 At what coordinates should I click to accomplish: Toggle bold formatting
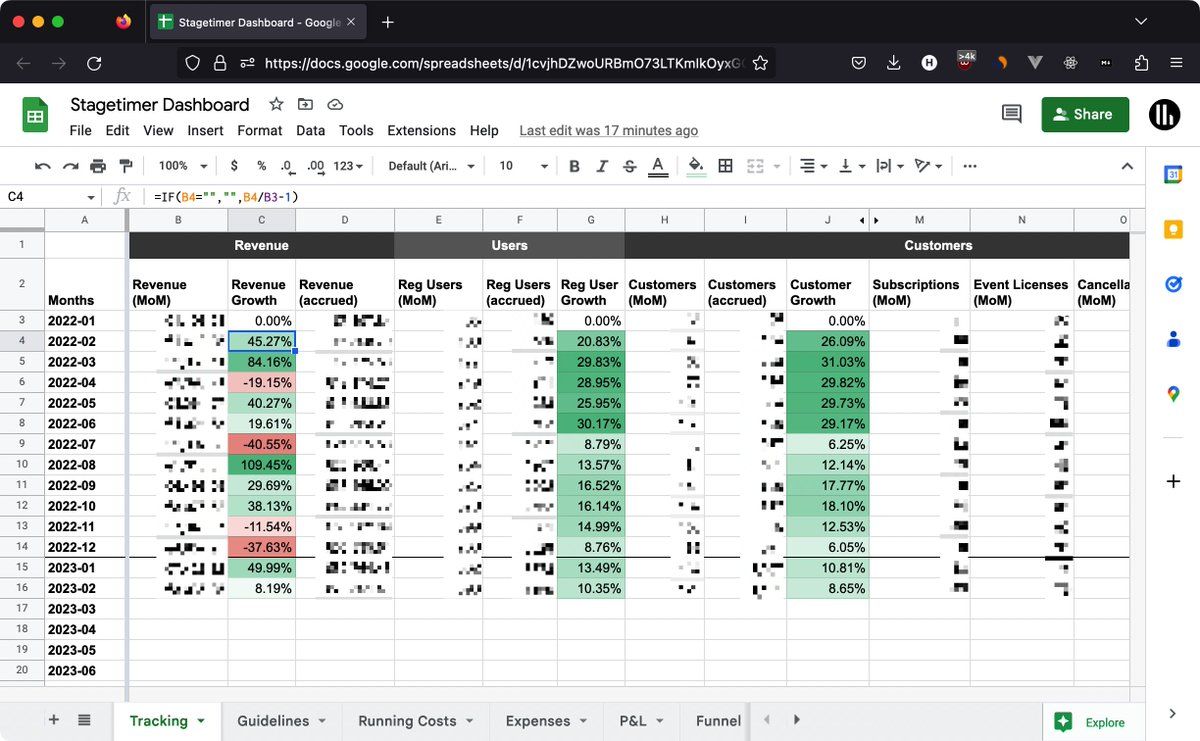tap(574, 166)
